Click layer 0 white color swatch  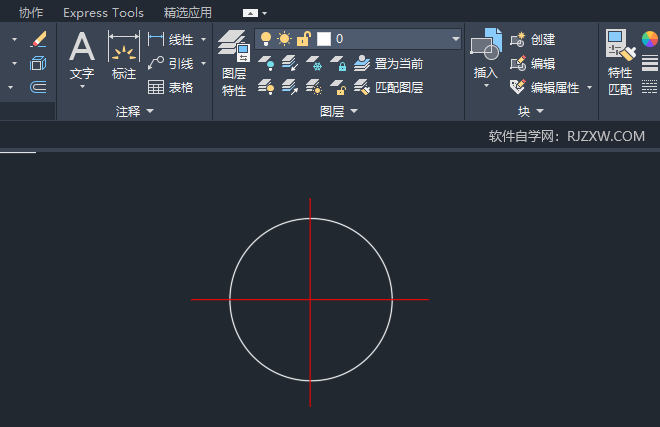pyautogui.click(x=323, y=39)
